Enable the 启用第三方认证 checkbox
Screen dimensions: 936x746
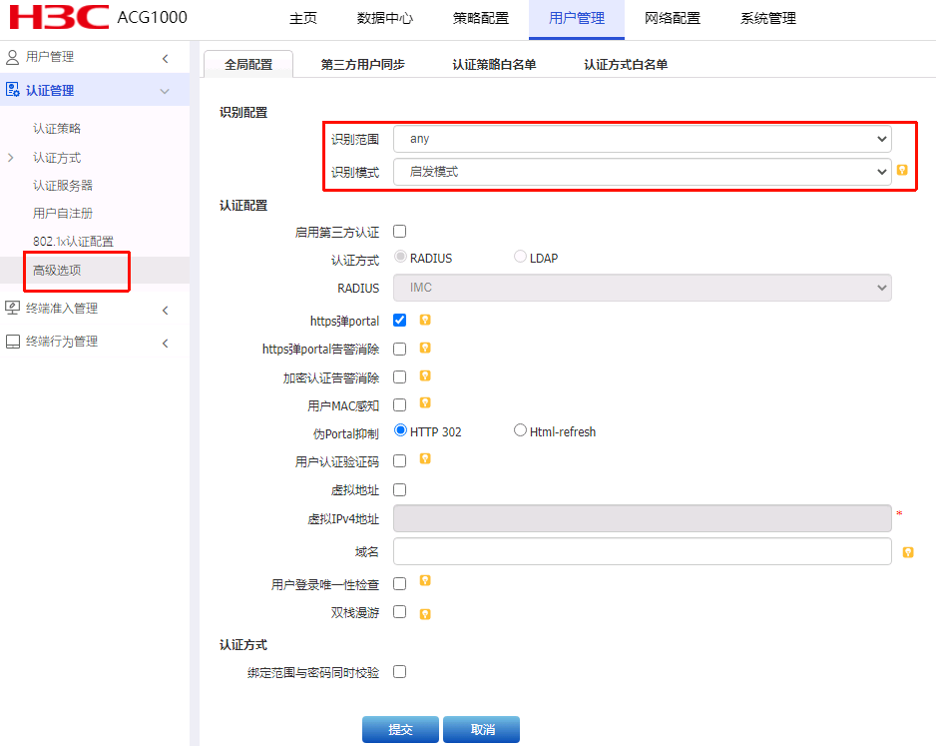tap(400, 231)
